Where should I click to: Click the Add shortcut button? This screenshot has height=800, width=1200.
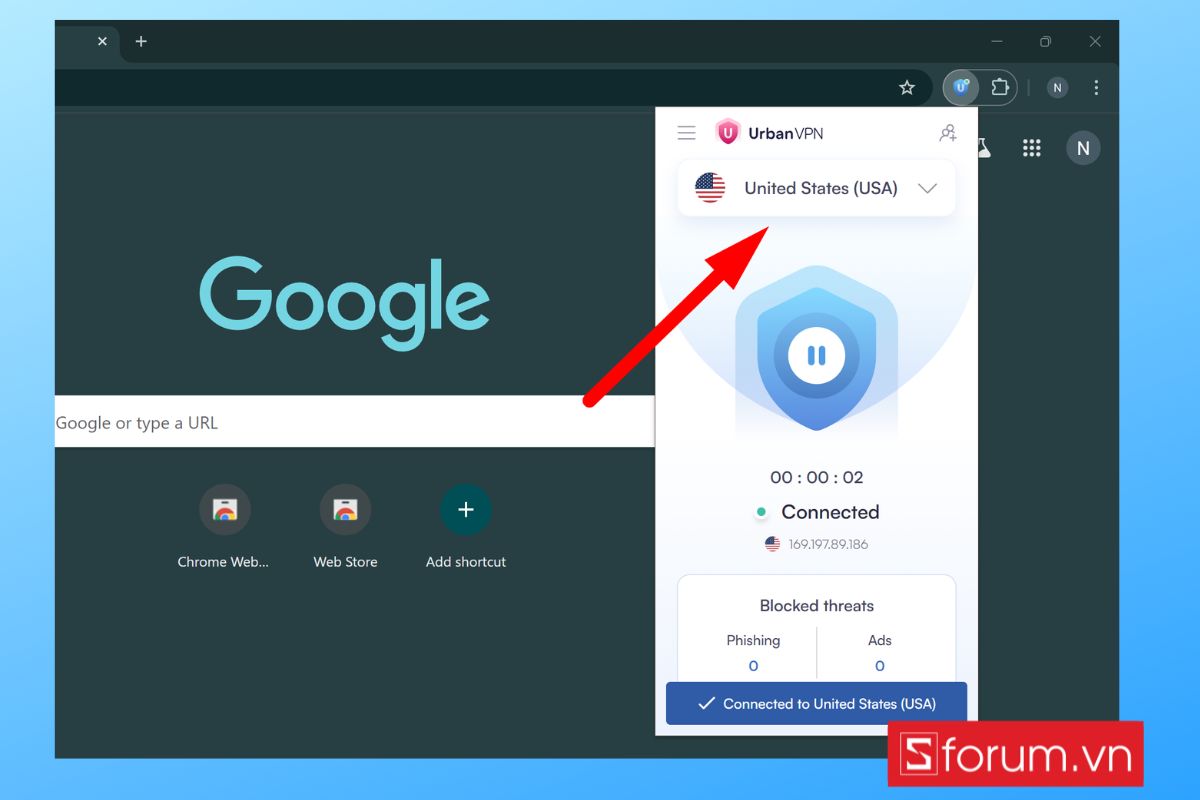(466, 528)
